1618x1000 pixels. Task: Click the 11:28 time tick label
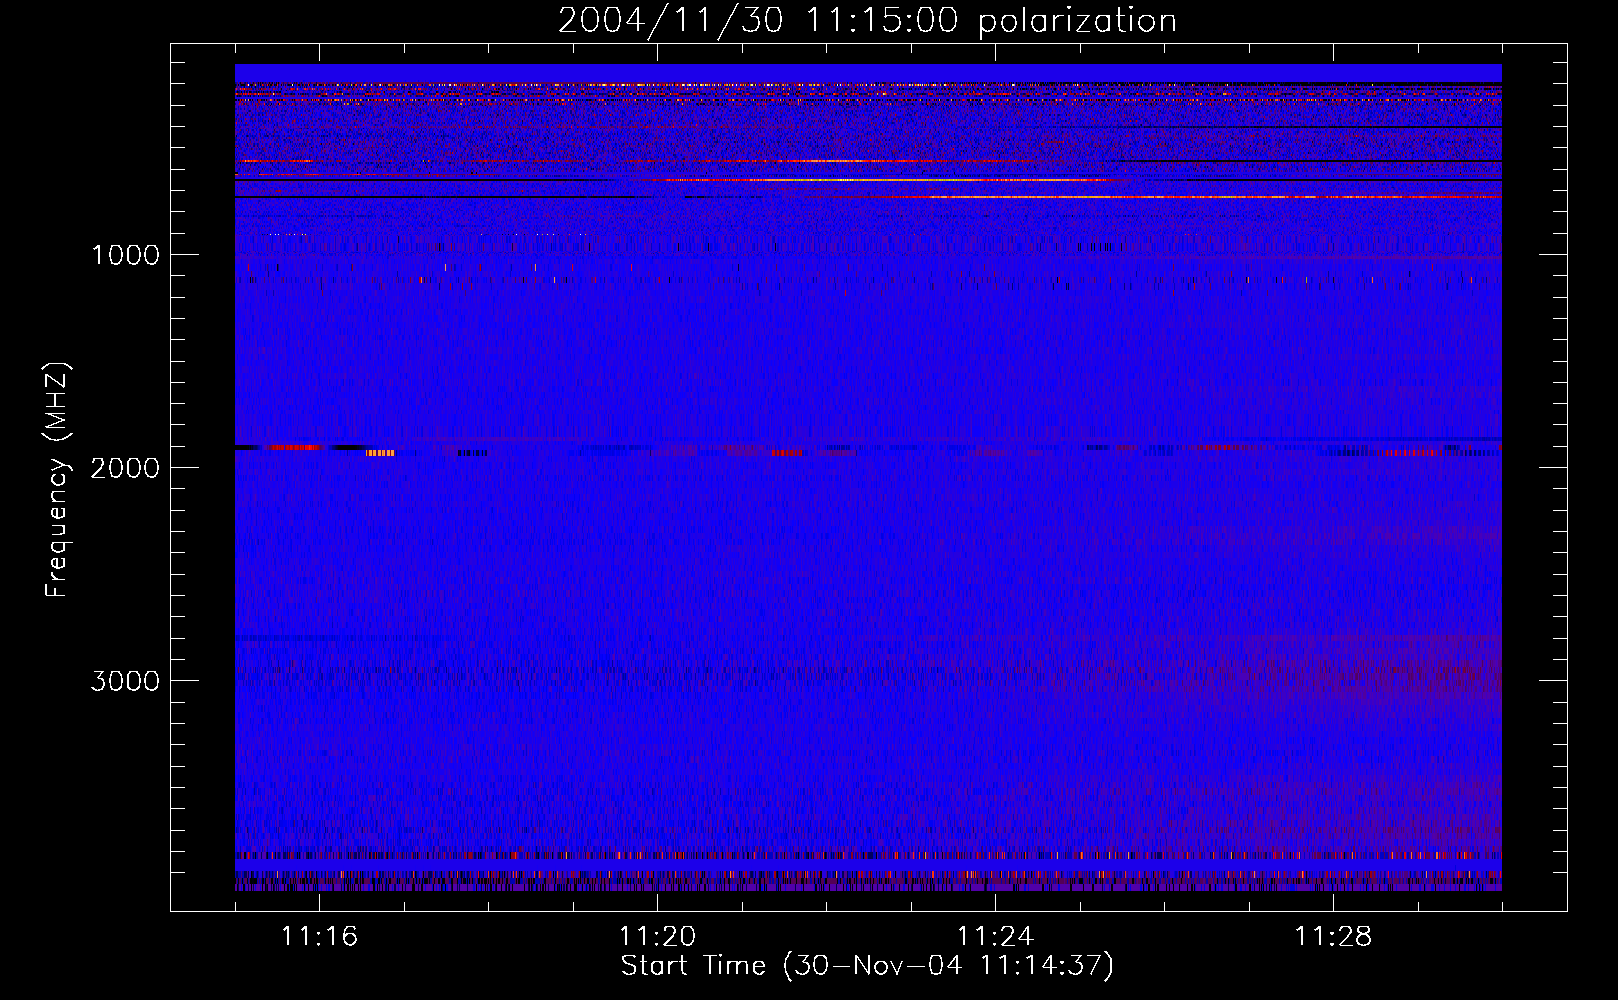[x=1333, y=936]
